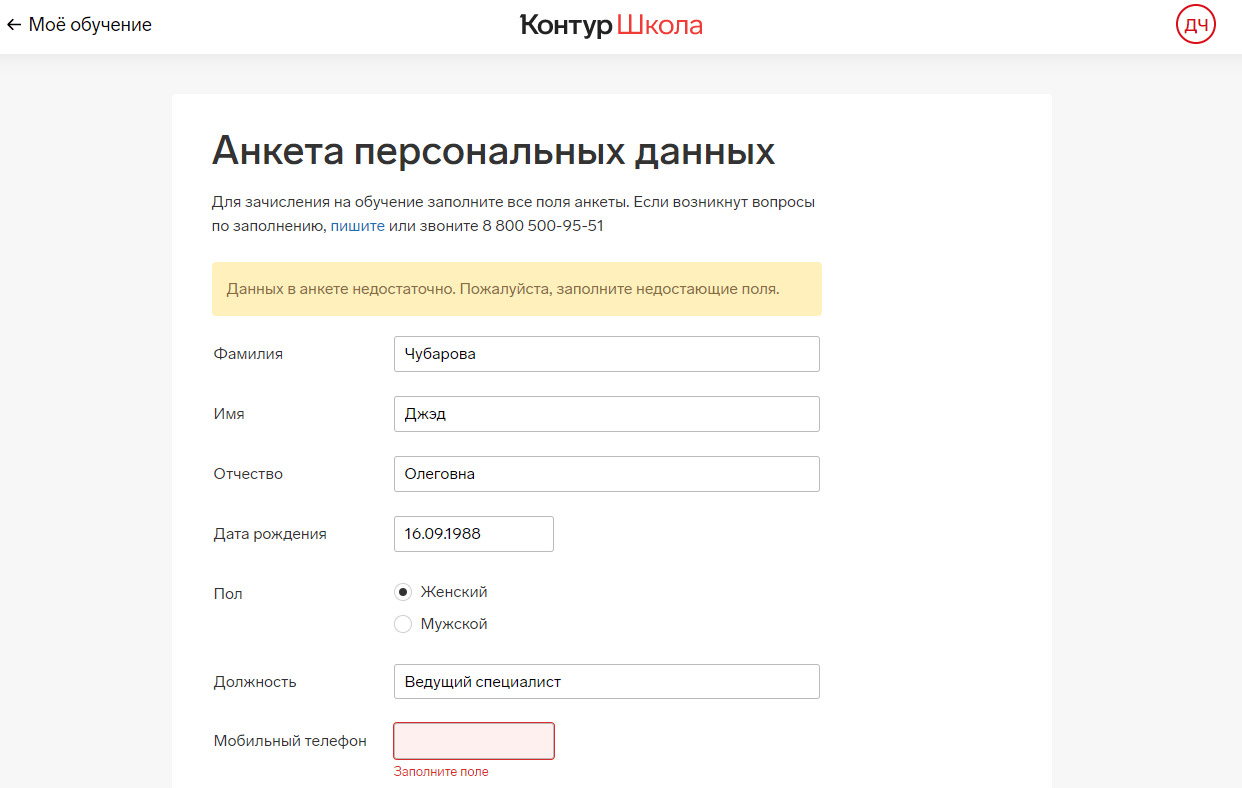
Task: Click the yellow insufficient-data warning banner
Action: [x=516, y=289]
